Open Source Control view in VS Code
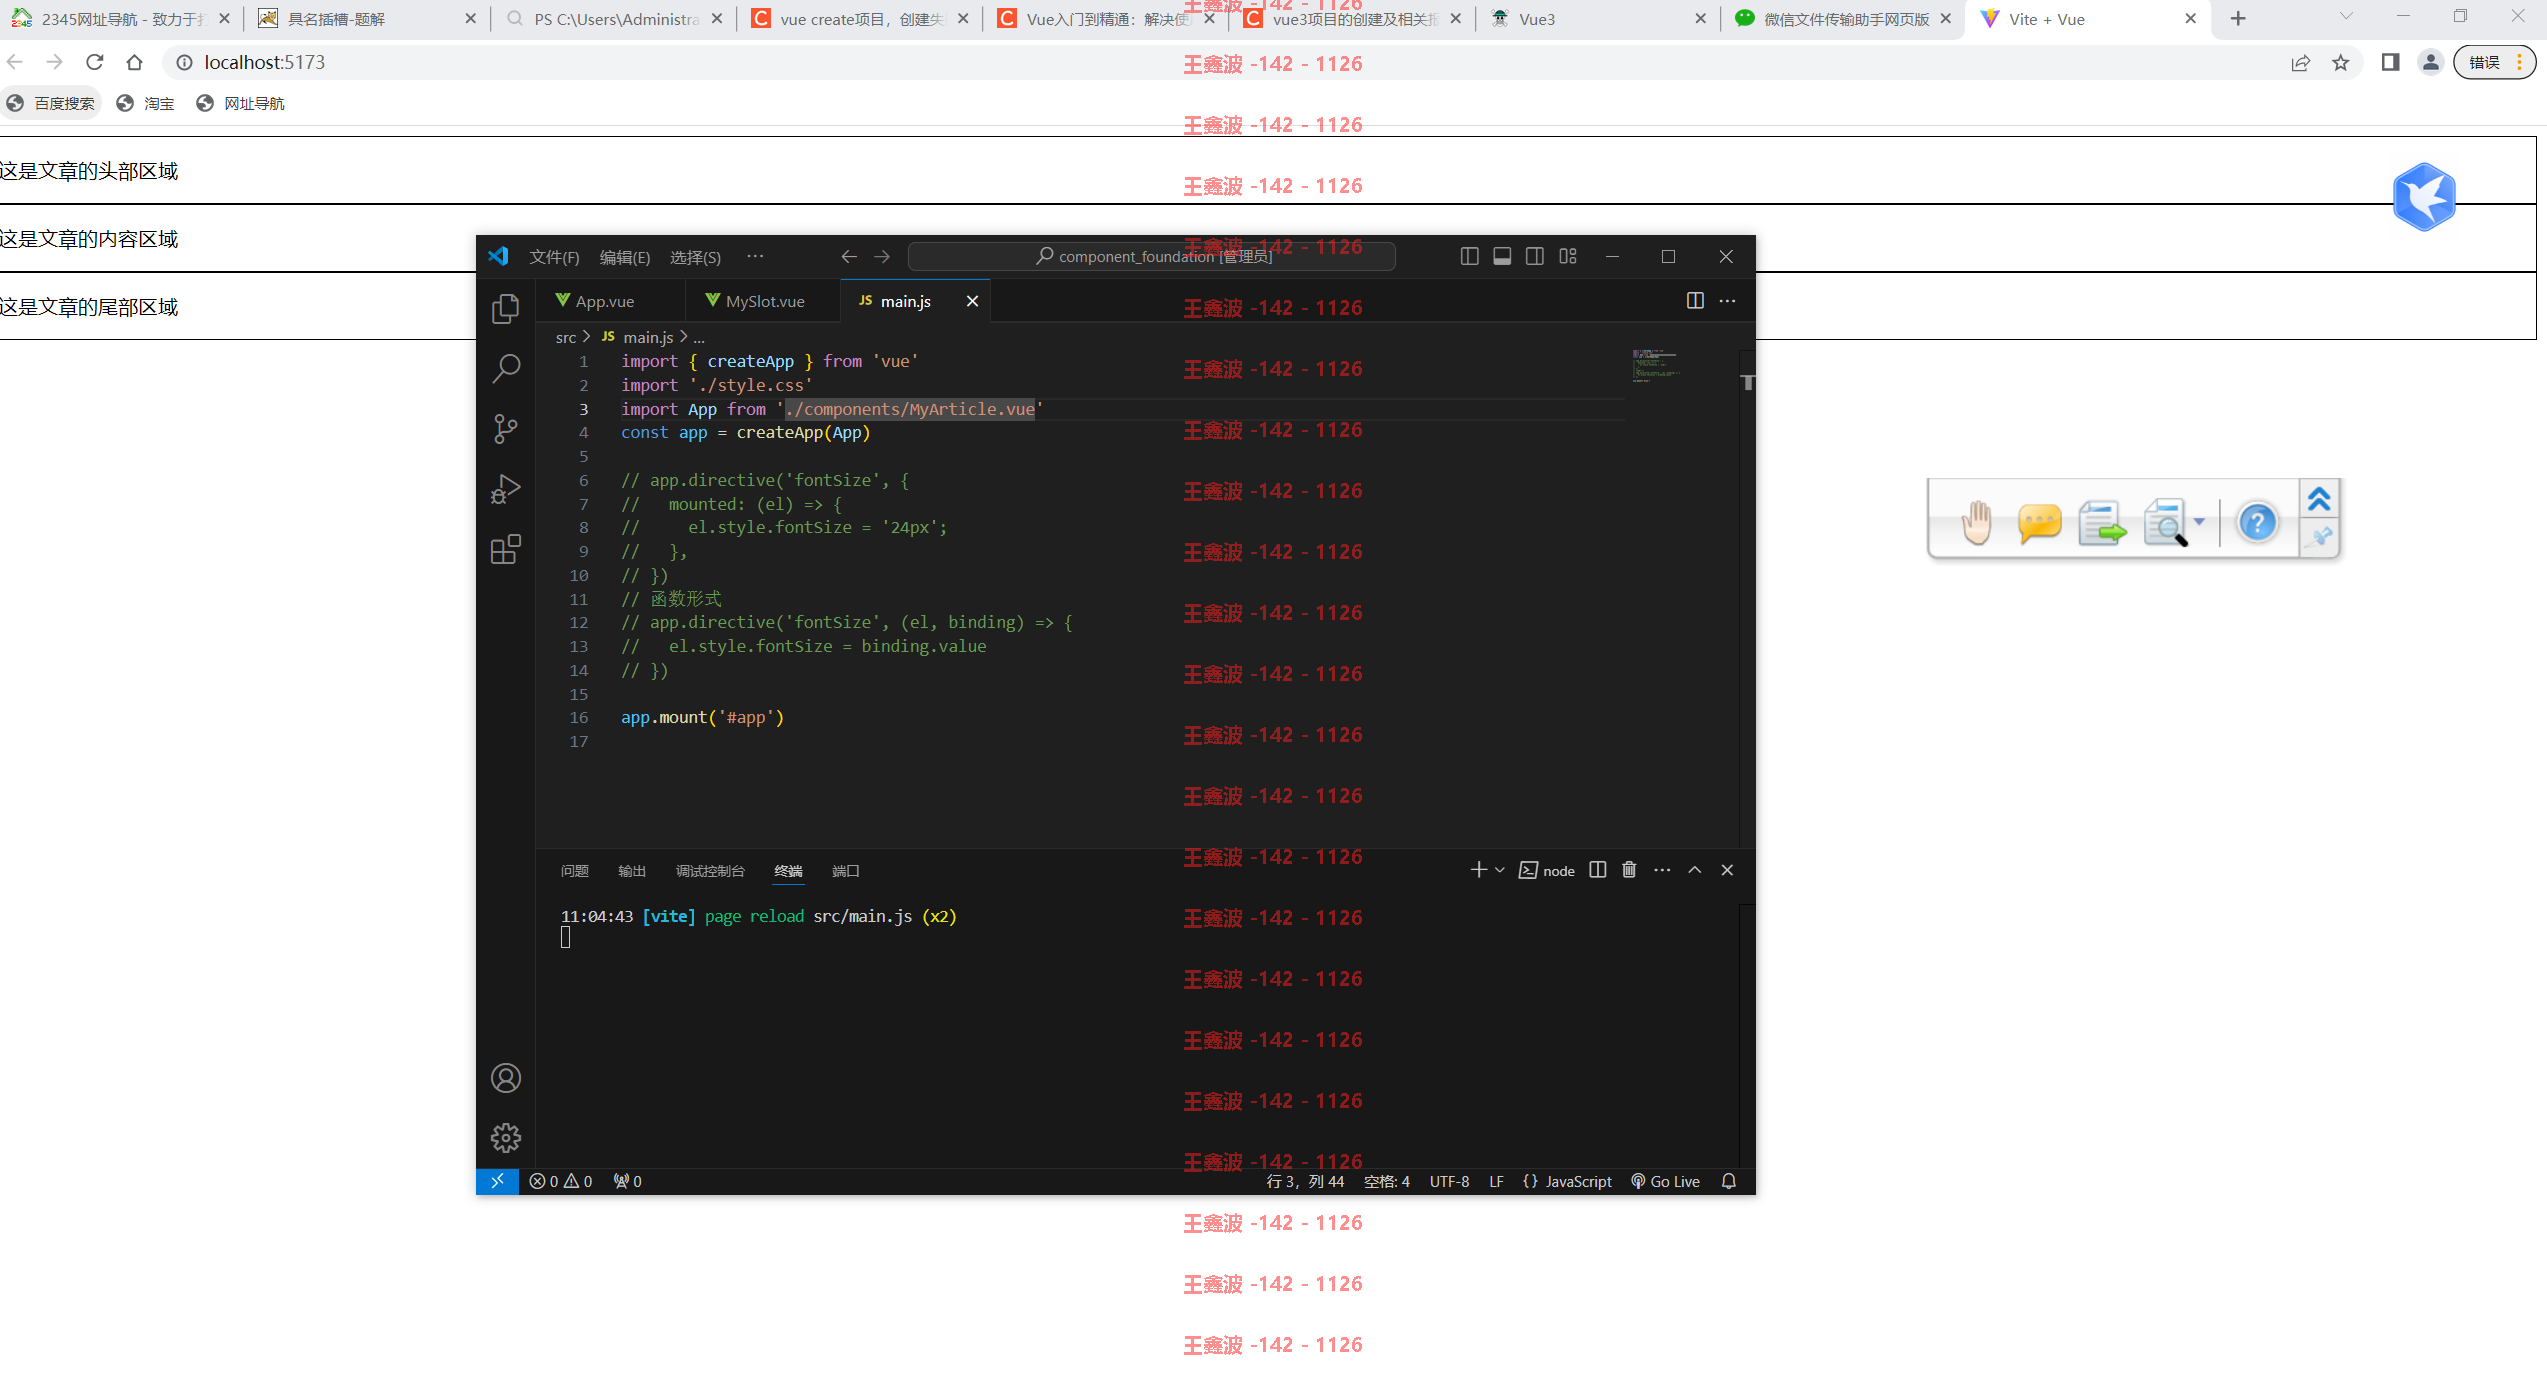Viewport: 2547px width, 1383px height. click(x=506, y=429)
